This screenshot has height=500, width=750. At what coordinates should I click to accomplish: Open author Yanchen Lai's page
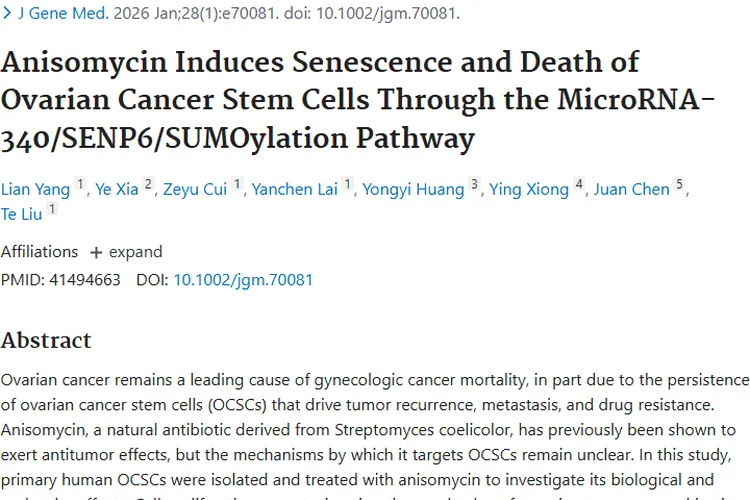coord(294,190)
